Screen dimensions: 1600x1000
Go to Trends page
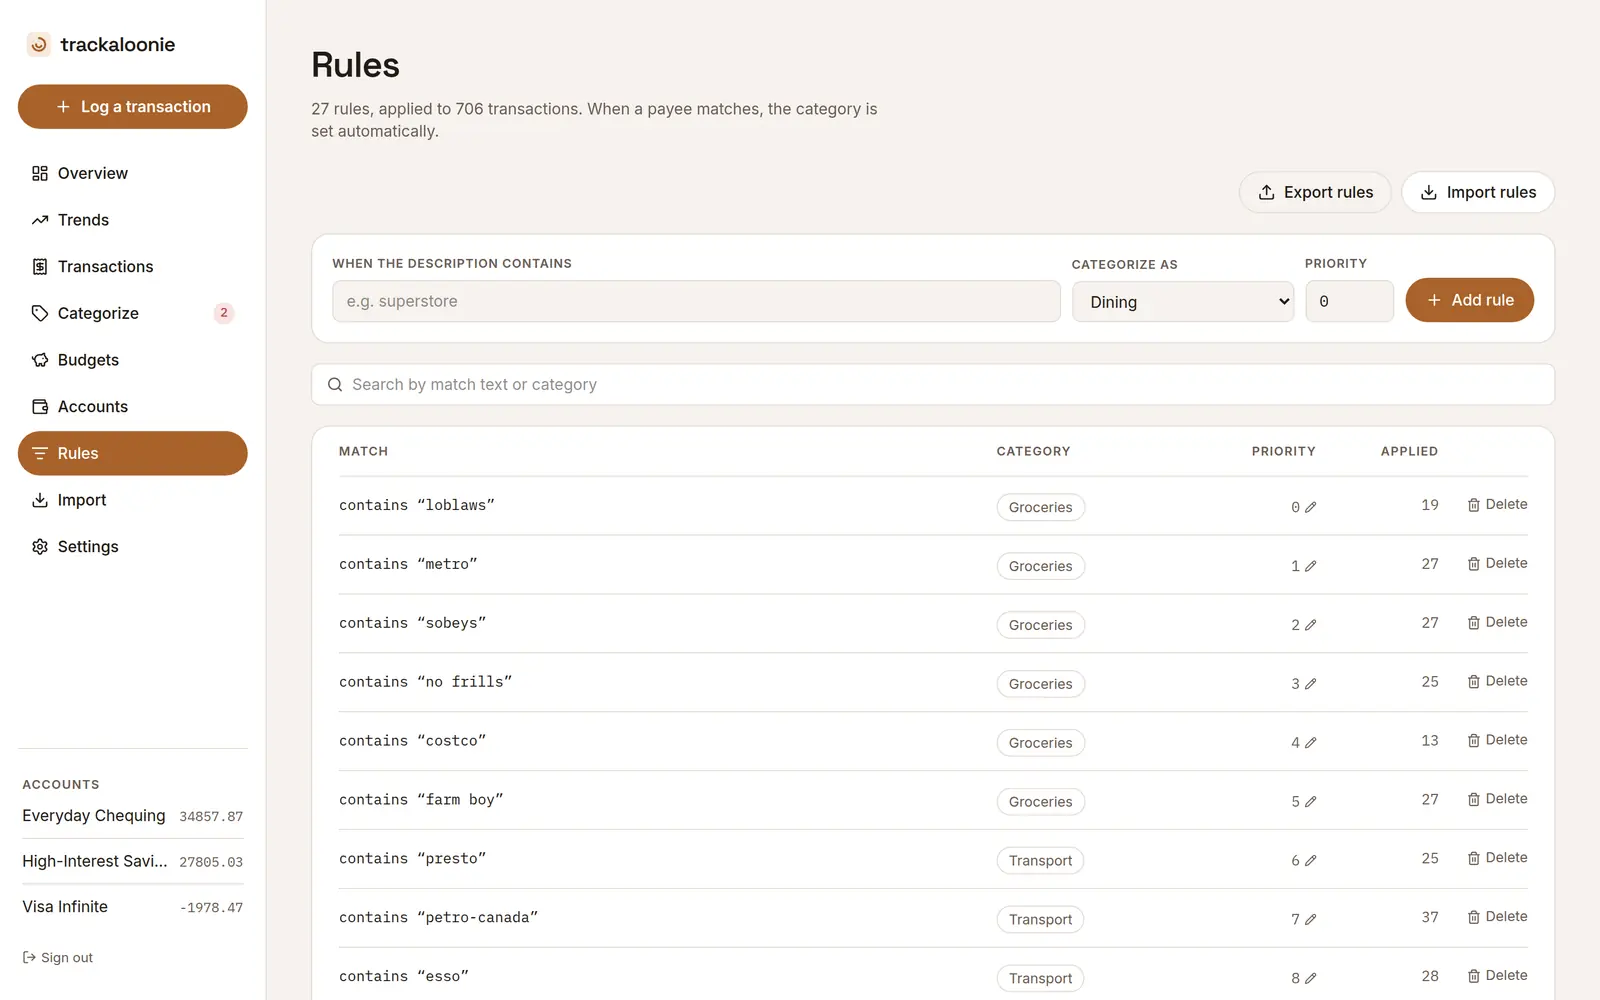[132, 220]
